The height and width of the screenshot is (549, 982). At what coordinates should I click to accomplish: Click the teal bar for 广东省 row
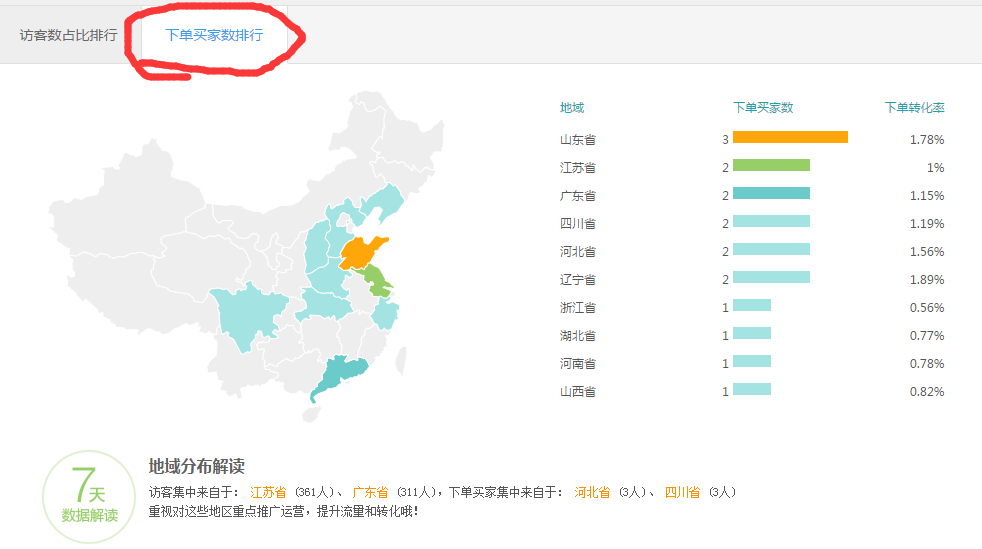pos(772,193)
